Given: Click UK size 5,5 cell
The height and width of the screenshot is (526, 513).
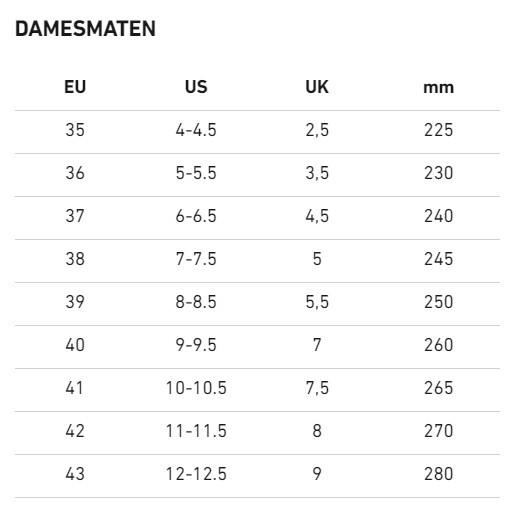Looking at the screenshot, I should [x=317, y=302].
